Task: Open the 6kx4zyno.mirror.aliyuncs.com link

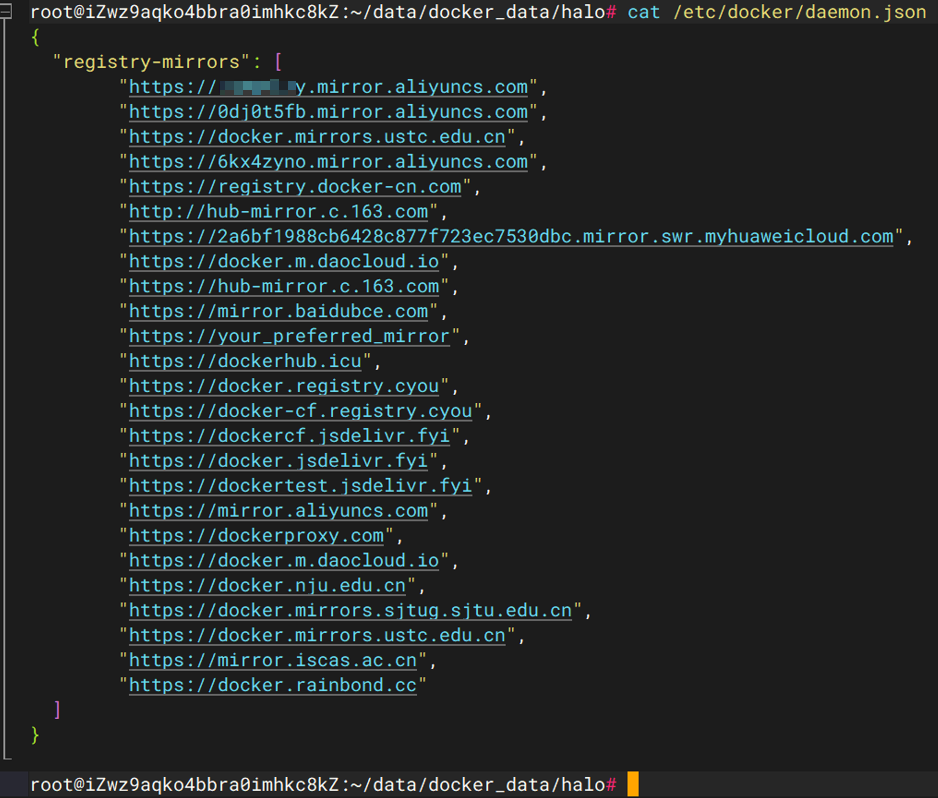Action: point(328,162)
